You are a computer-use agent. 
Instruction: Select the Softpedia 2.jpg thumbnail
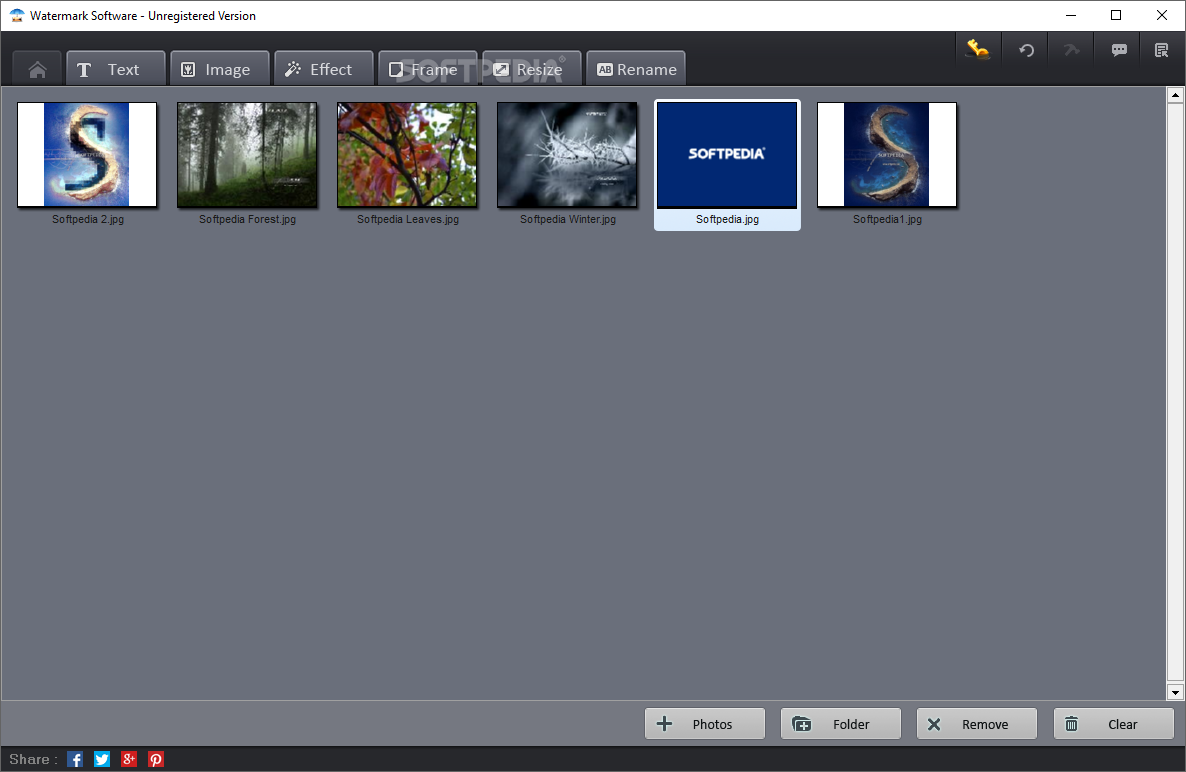pos(87,154)
